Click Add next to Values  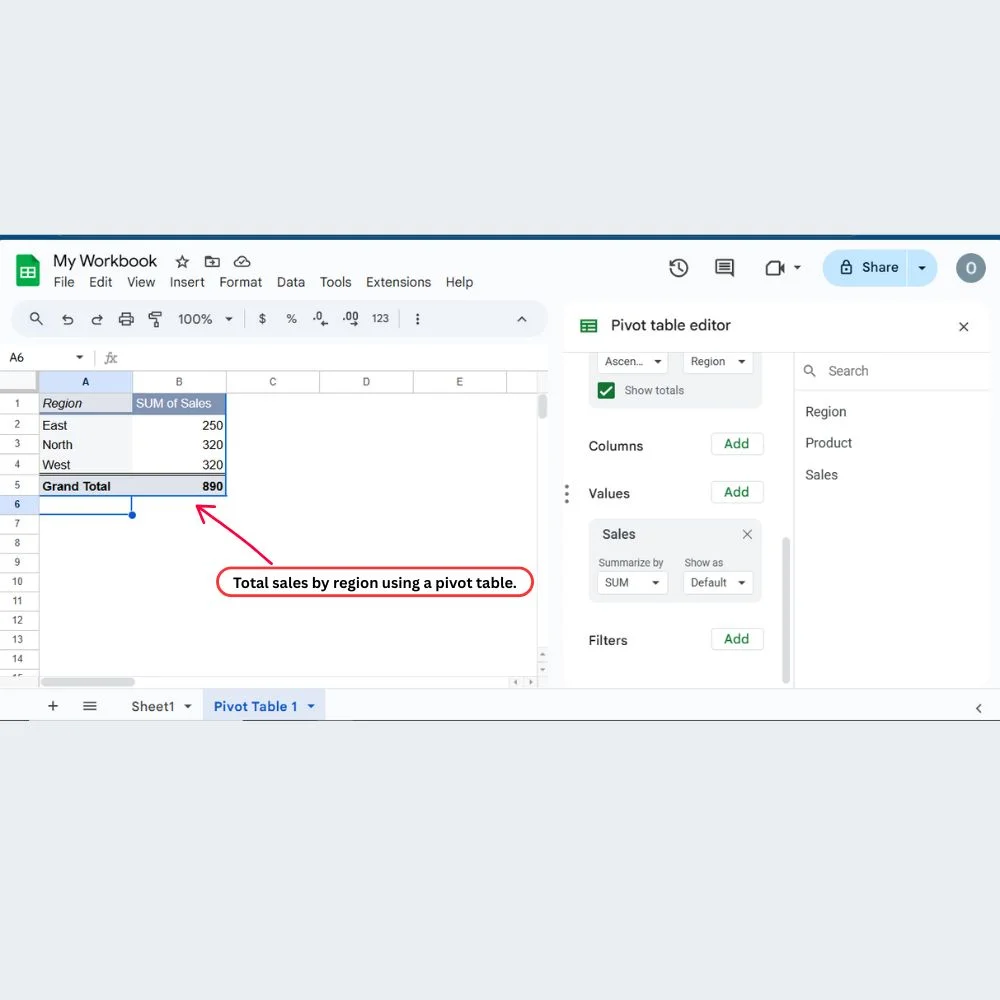737,492
